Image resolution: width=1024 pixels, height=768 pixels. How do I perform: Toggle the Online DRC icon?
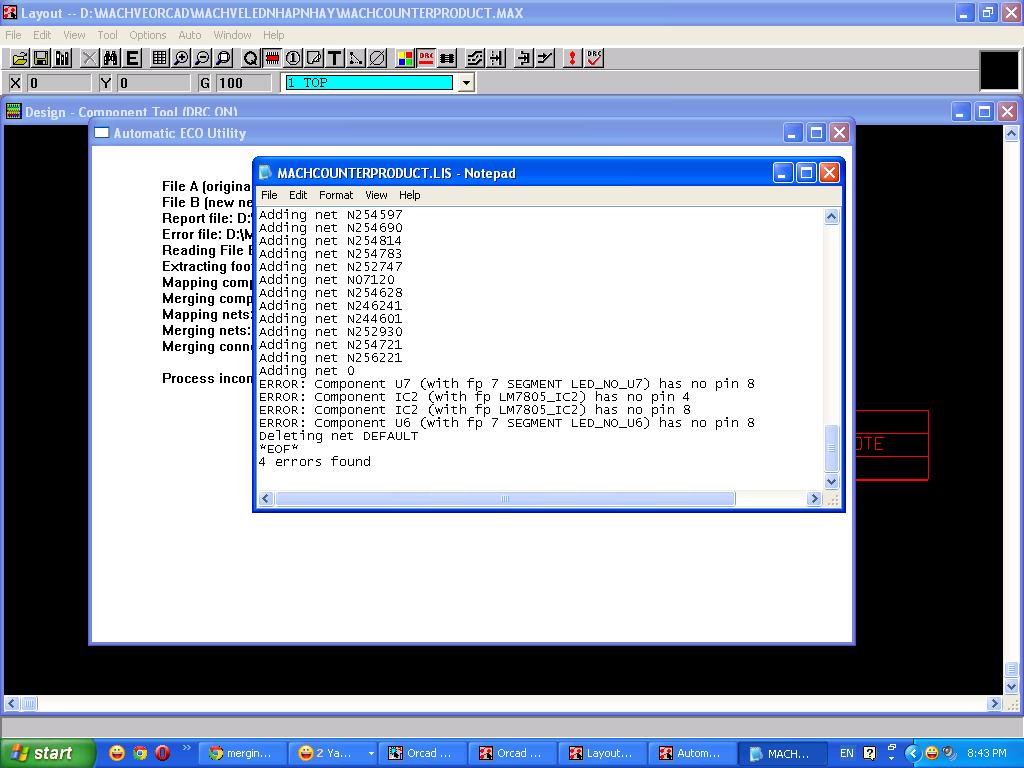(426, 59)
